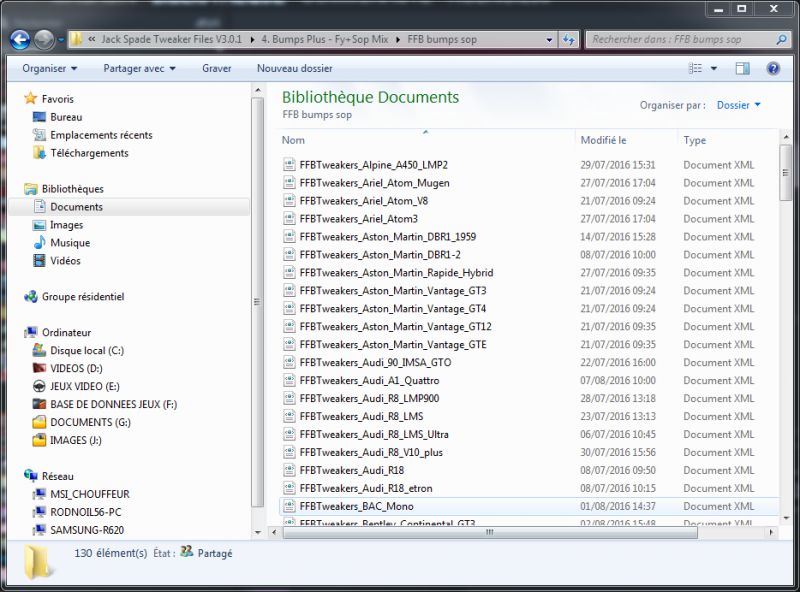Open SAMSUNG-R620 network computer
This screenshot has width=800, height=592.
point(87,530)
